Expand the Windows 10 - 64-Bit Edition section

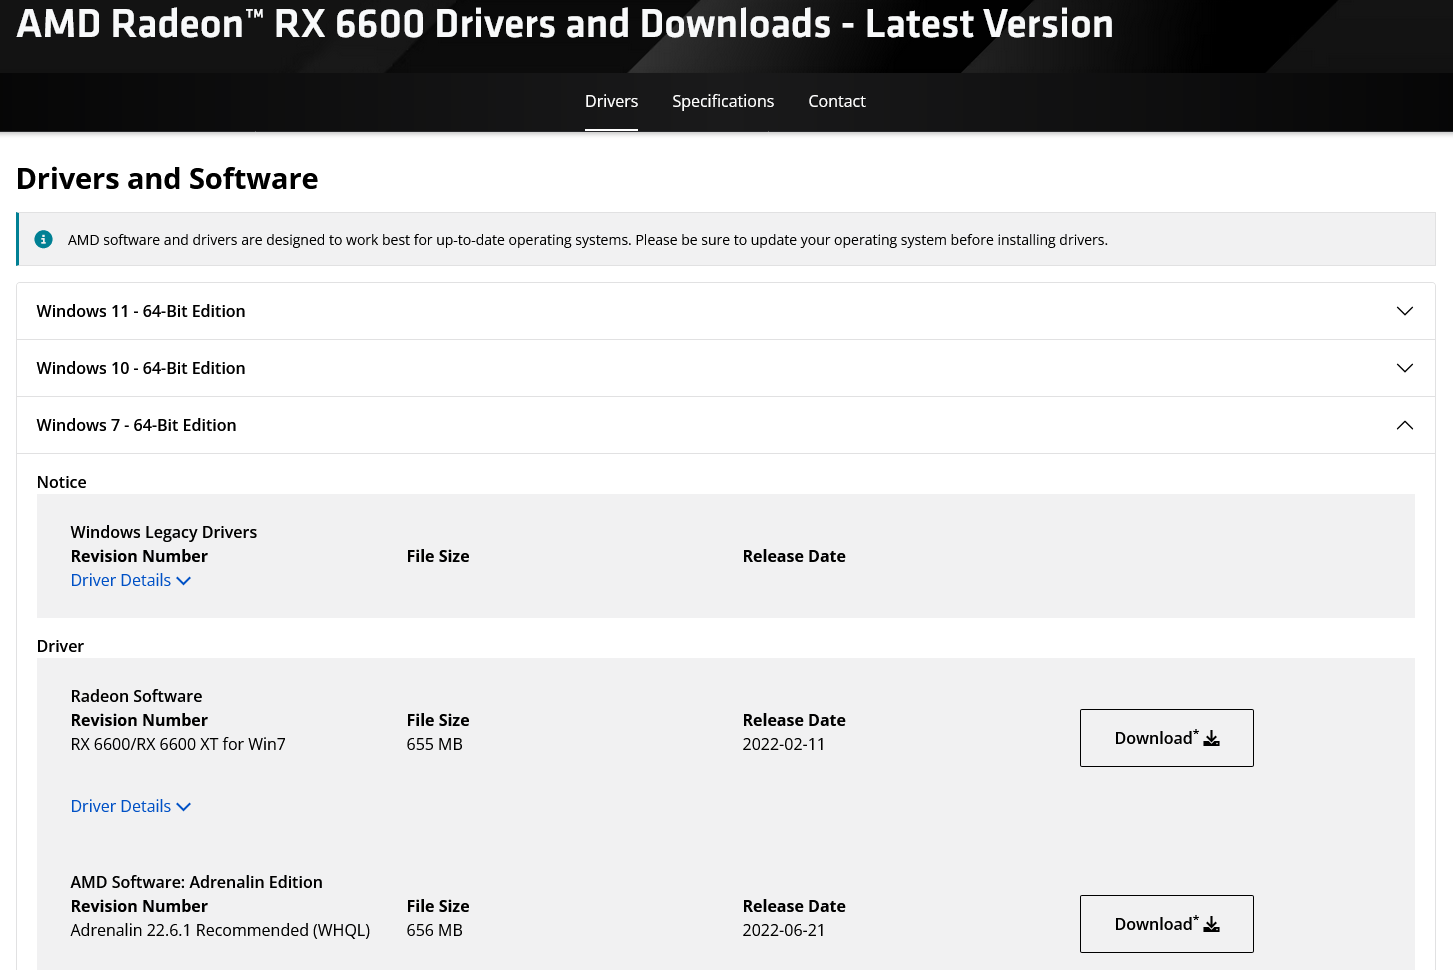pos(726,368)
